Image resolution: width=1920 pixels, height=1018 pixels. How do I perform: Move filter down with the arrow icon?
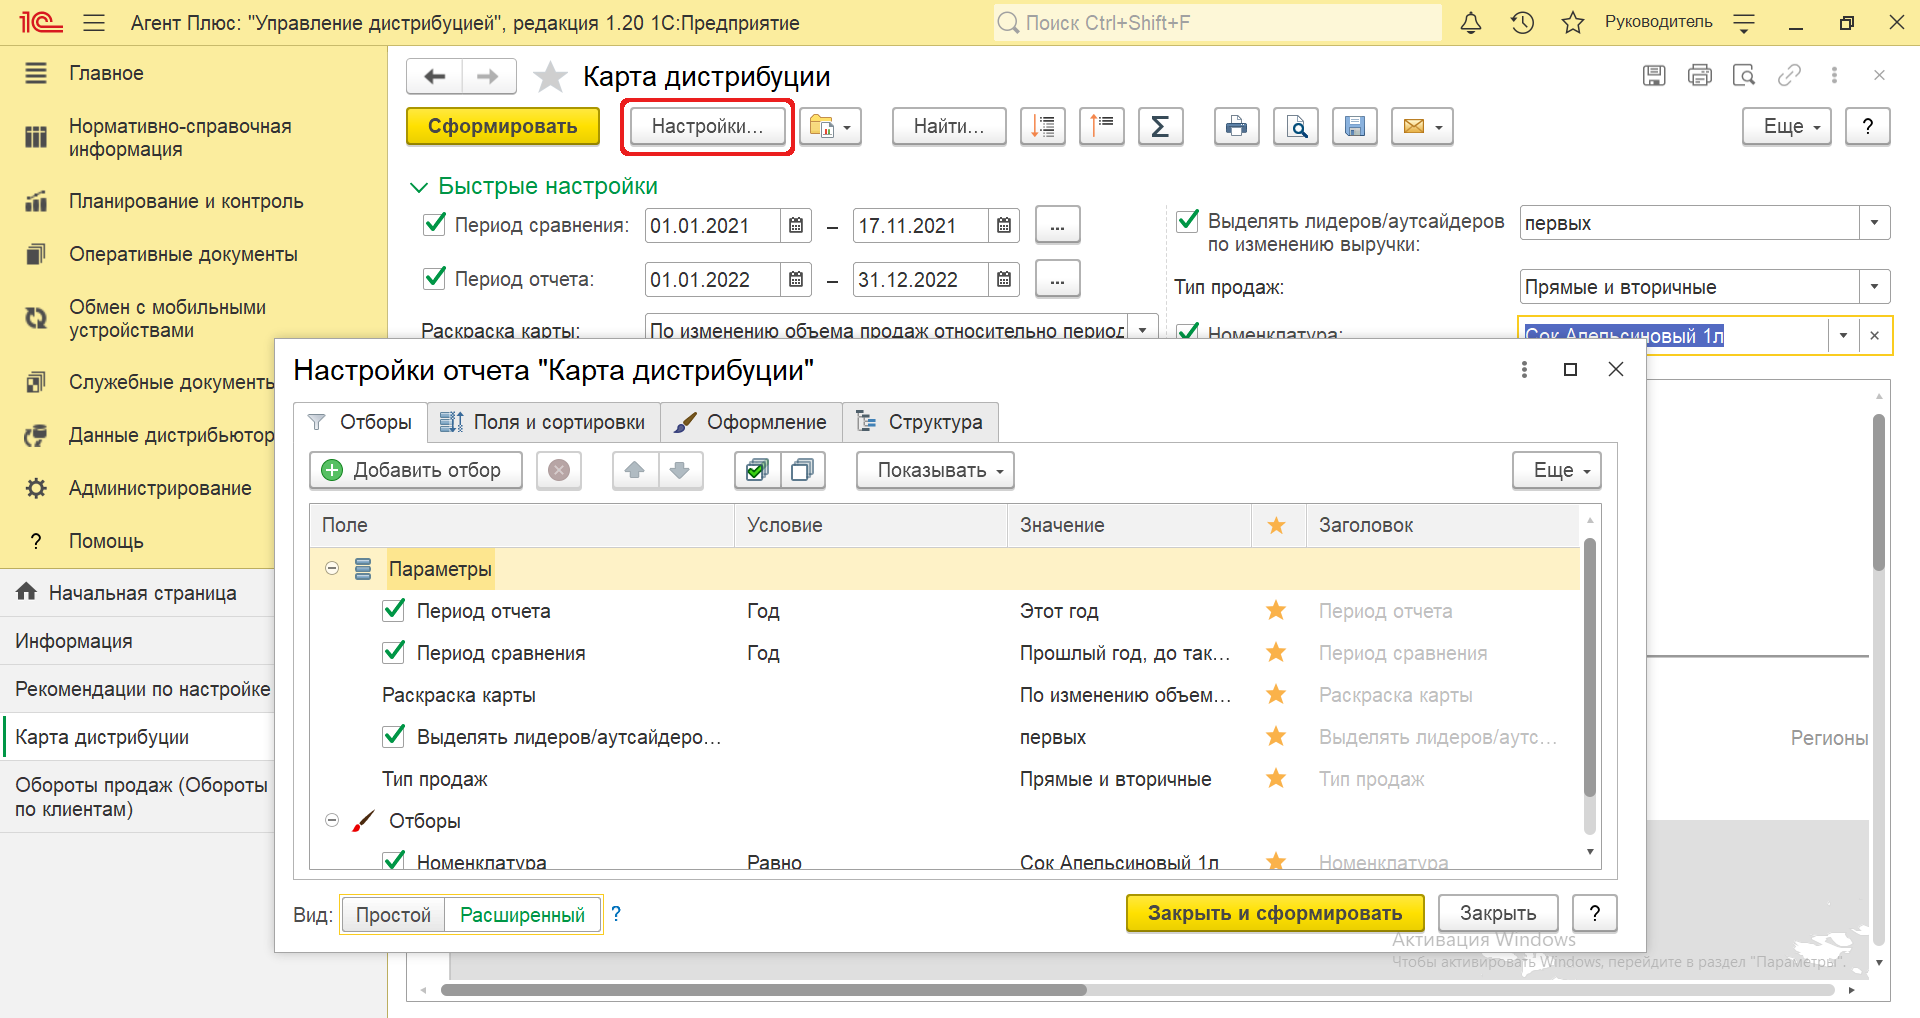680,470
